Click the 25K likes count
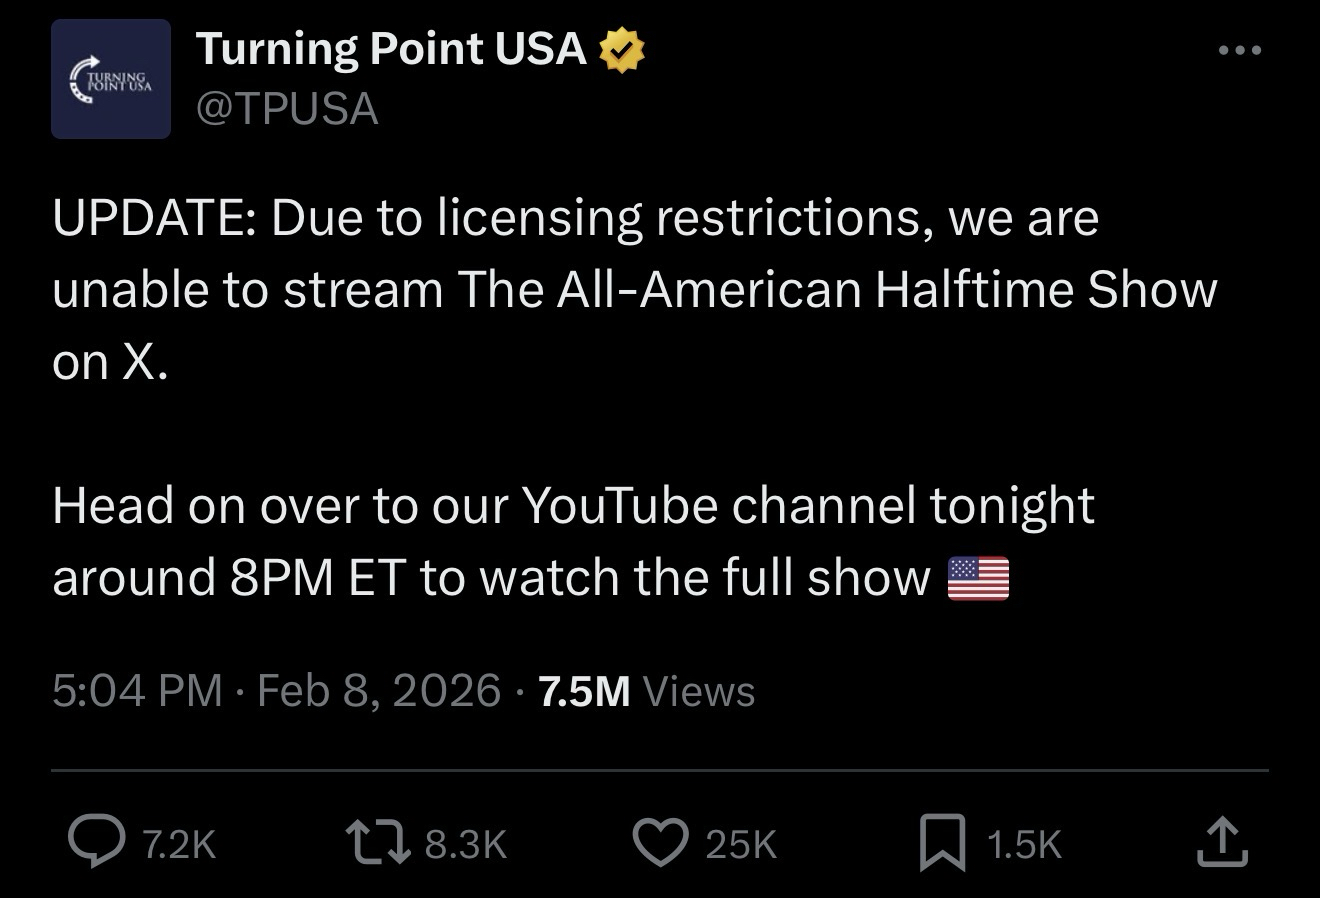This screenshot has width=1320, height=898. point(741,845)
